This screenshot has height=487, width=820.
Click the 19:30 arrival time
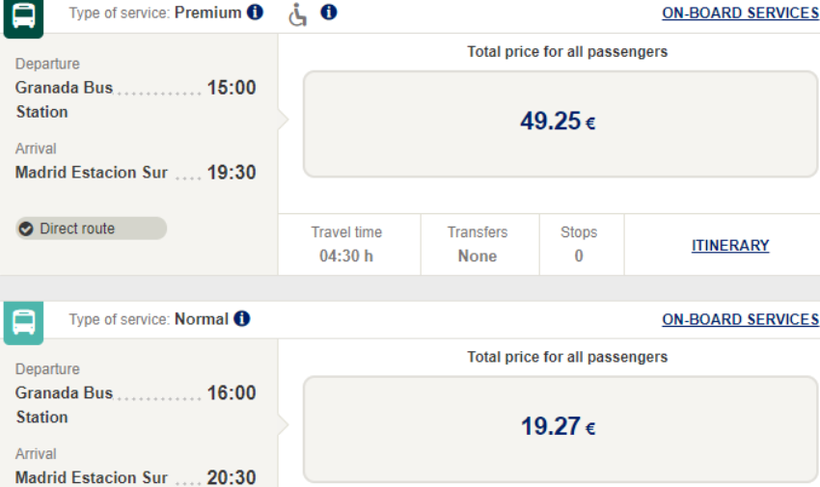coord(231,173)
